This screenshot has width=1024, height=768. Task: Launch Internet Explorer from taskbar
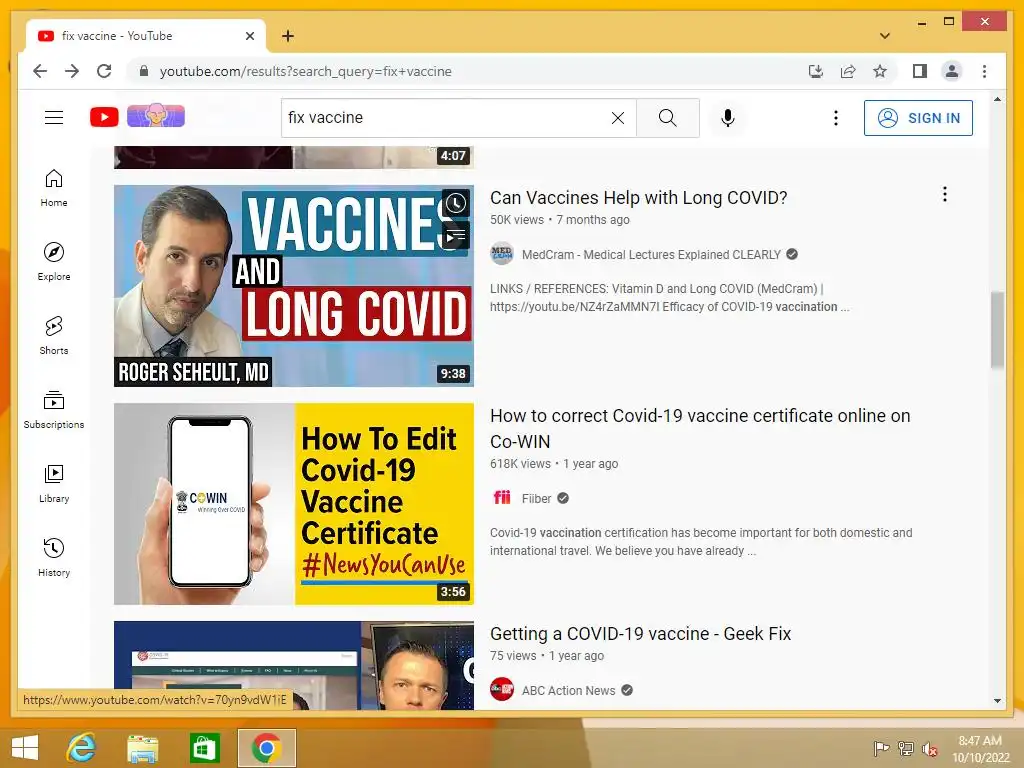pos(81,748)
